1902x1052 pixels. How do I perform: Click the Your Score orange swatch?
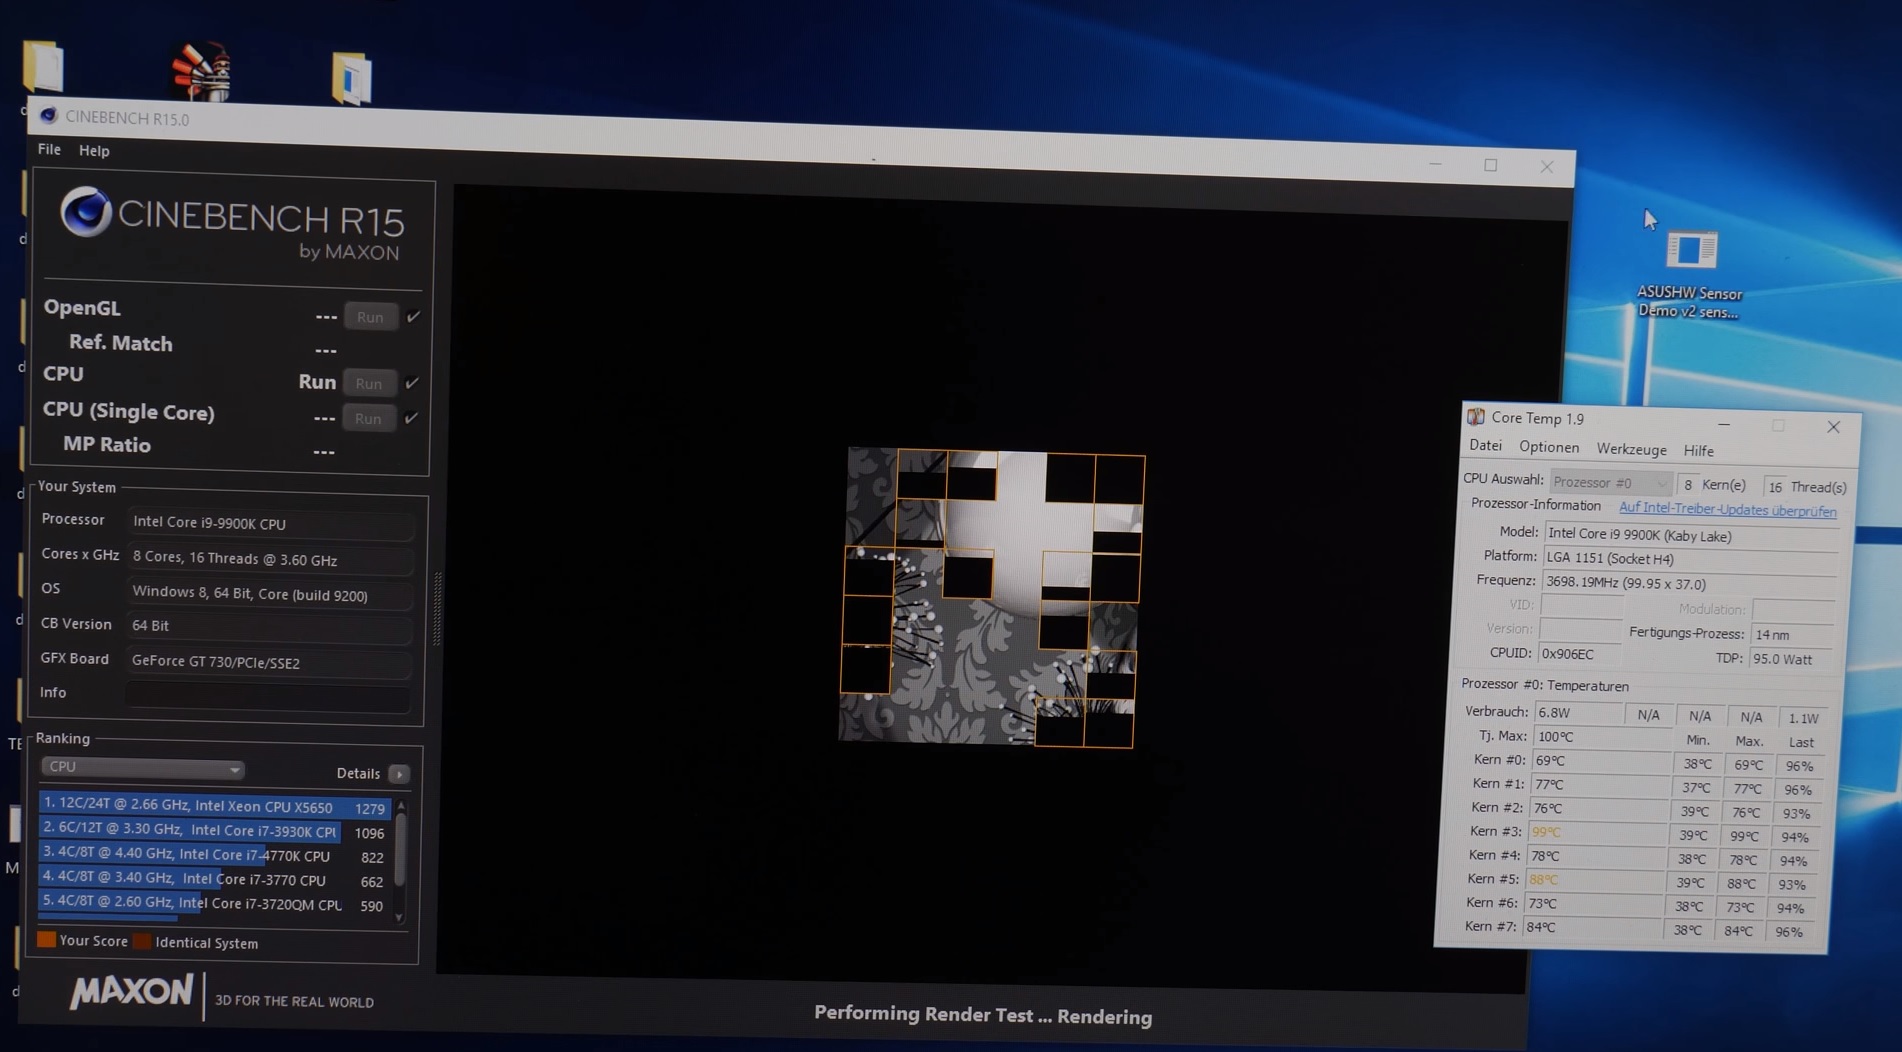tap(46, 940)
